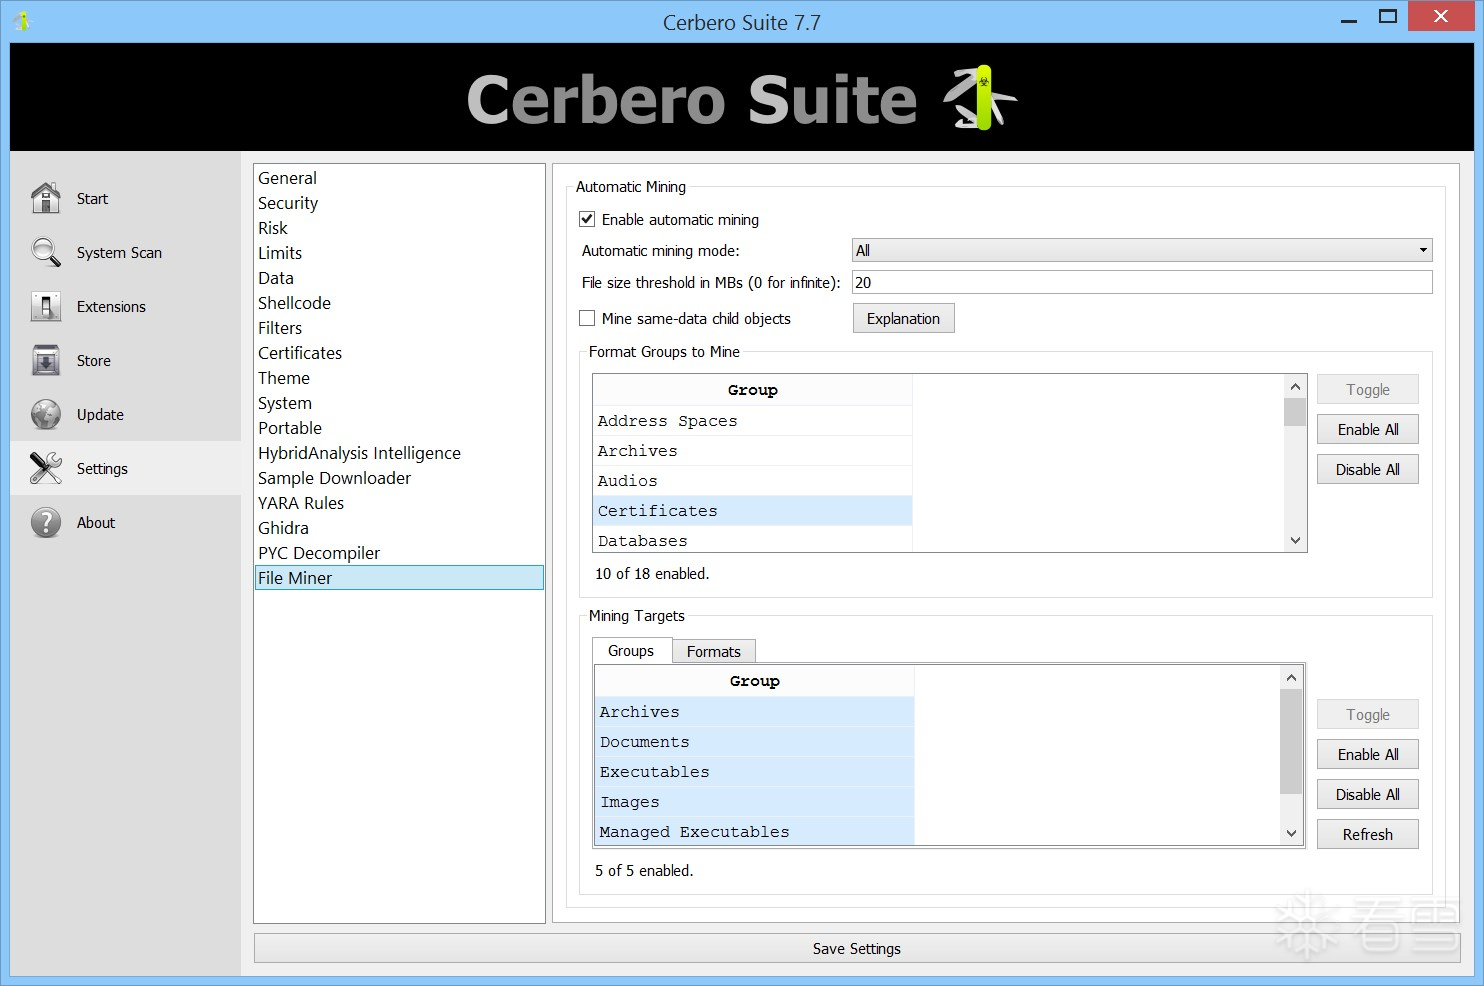This screenshot has height=986, width=1484.
Task: Click the Mining Targets Group column header
Action: point(755,681)
